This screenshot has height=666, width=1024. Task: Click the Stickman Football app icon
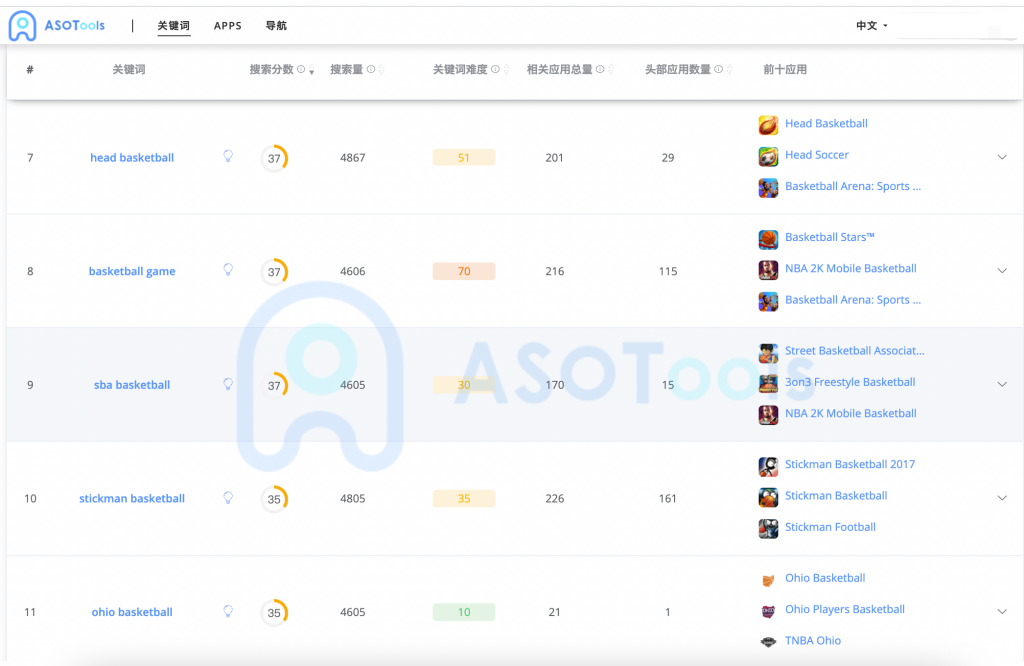(x=768, y=529)
